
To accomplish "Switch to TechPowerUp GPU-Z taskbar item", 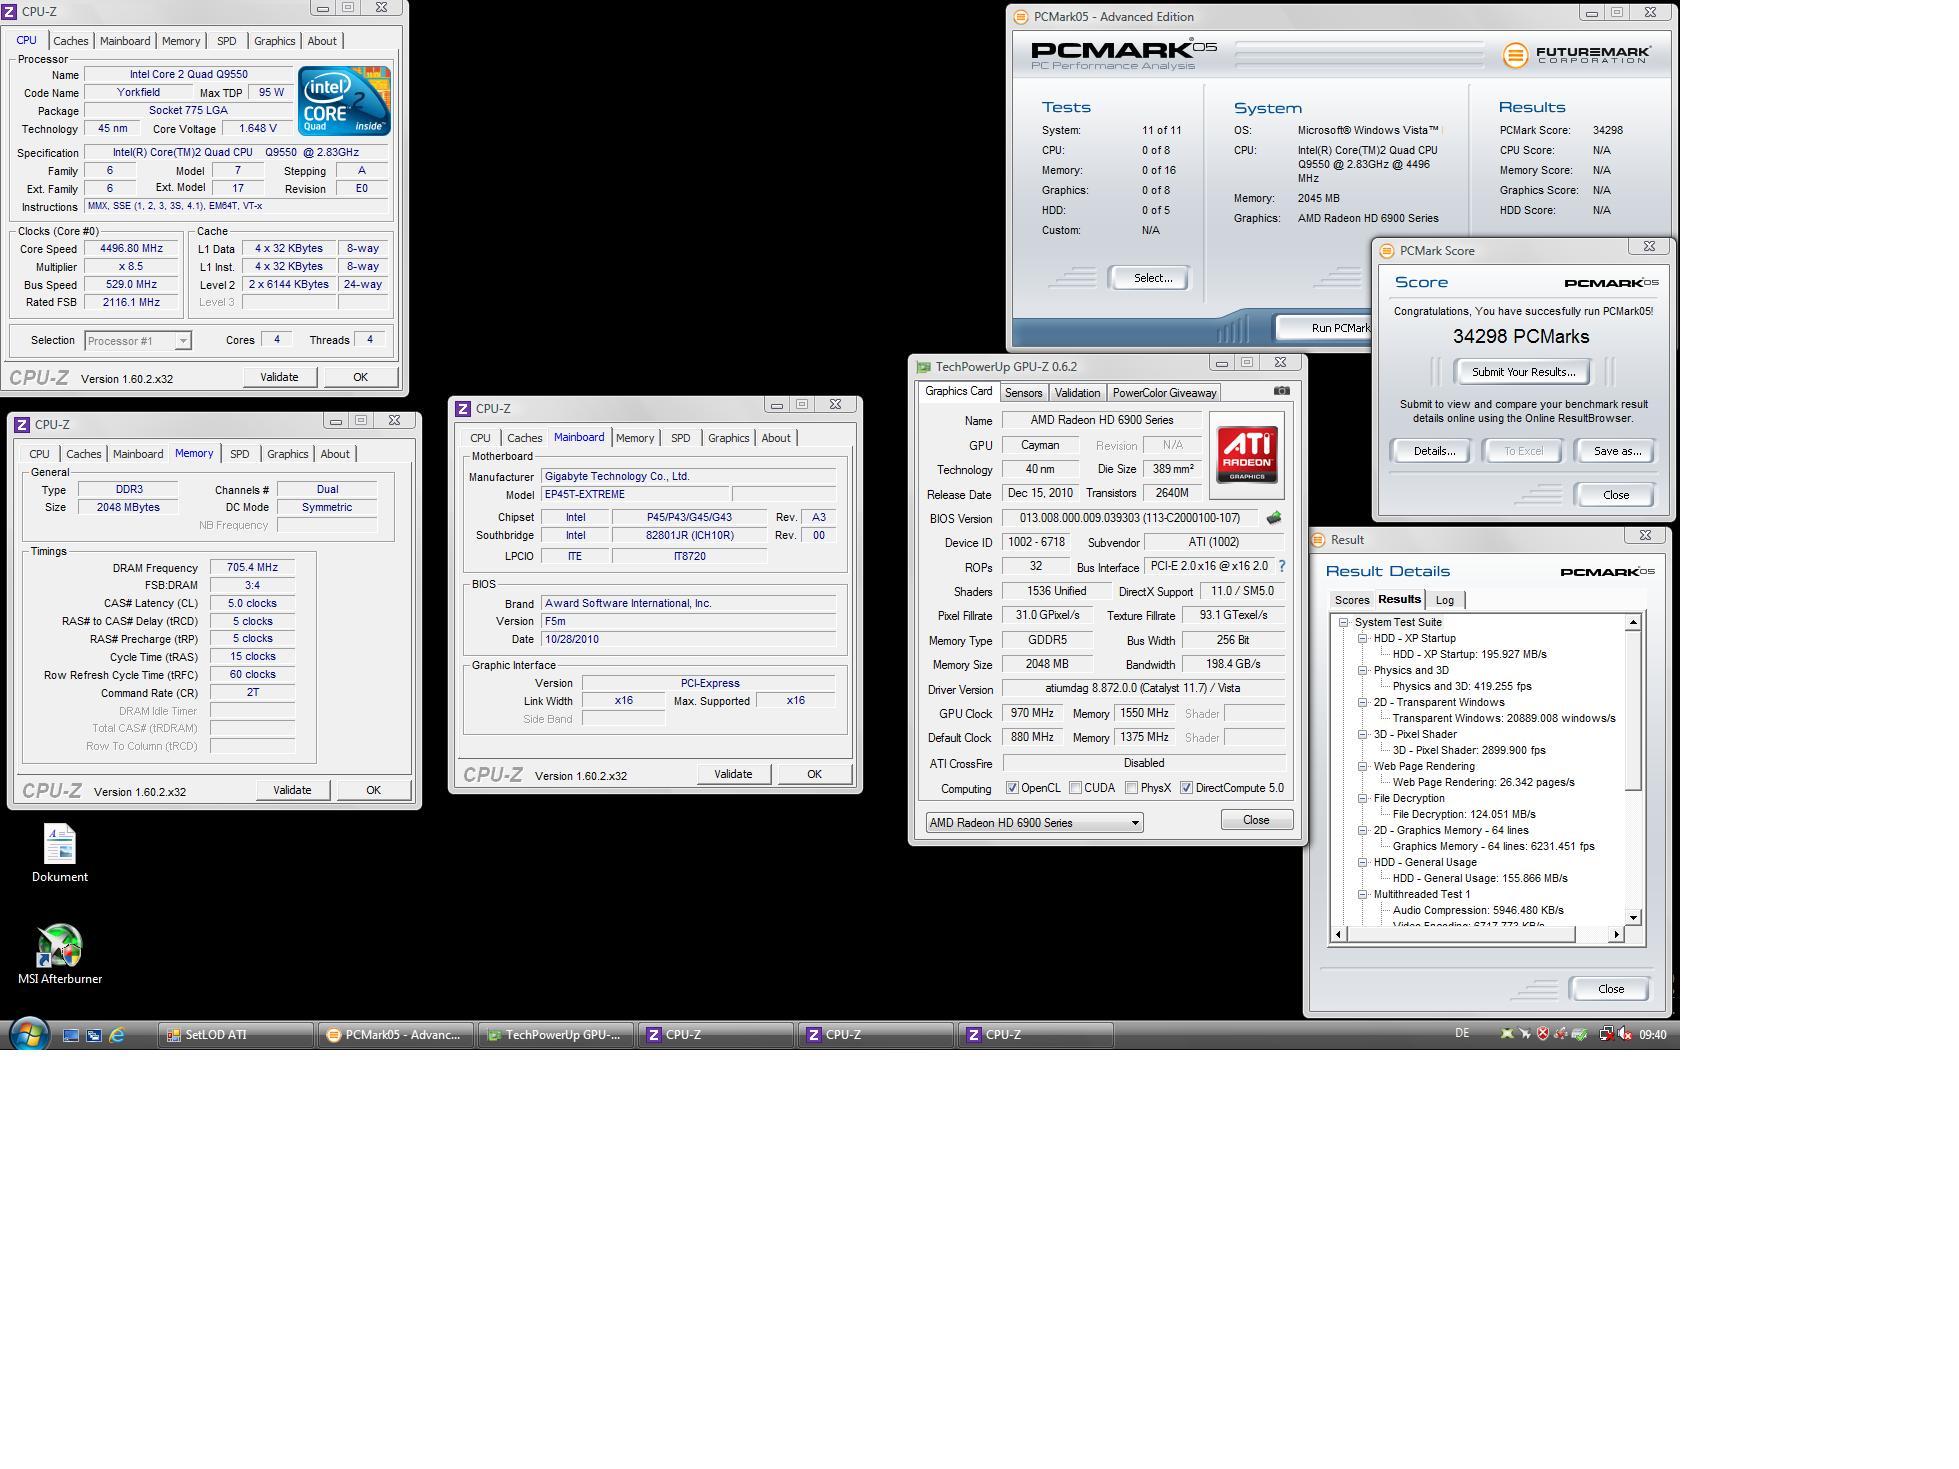I will tap(556, 1035).
